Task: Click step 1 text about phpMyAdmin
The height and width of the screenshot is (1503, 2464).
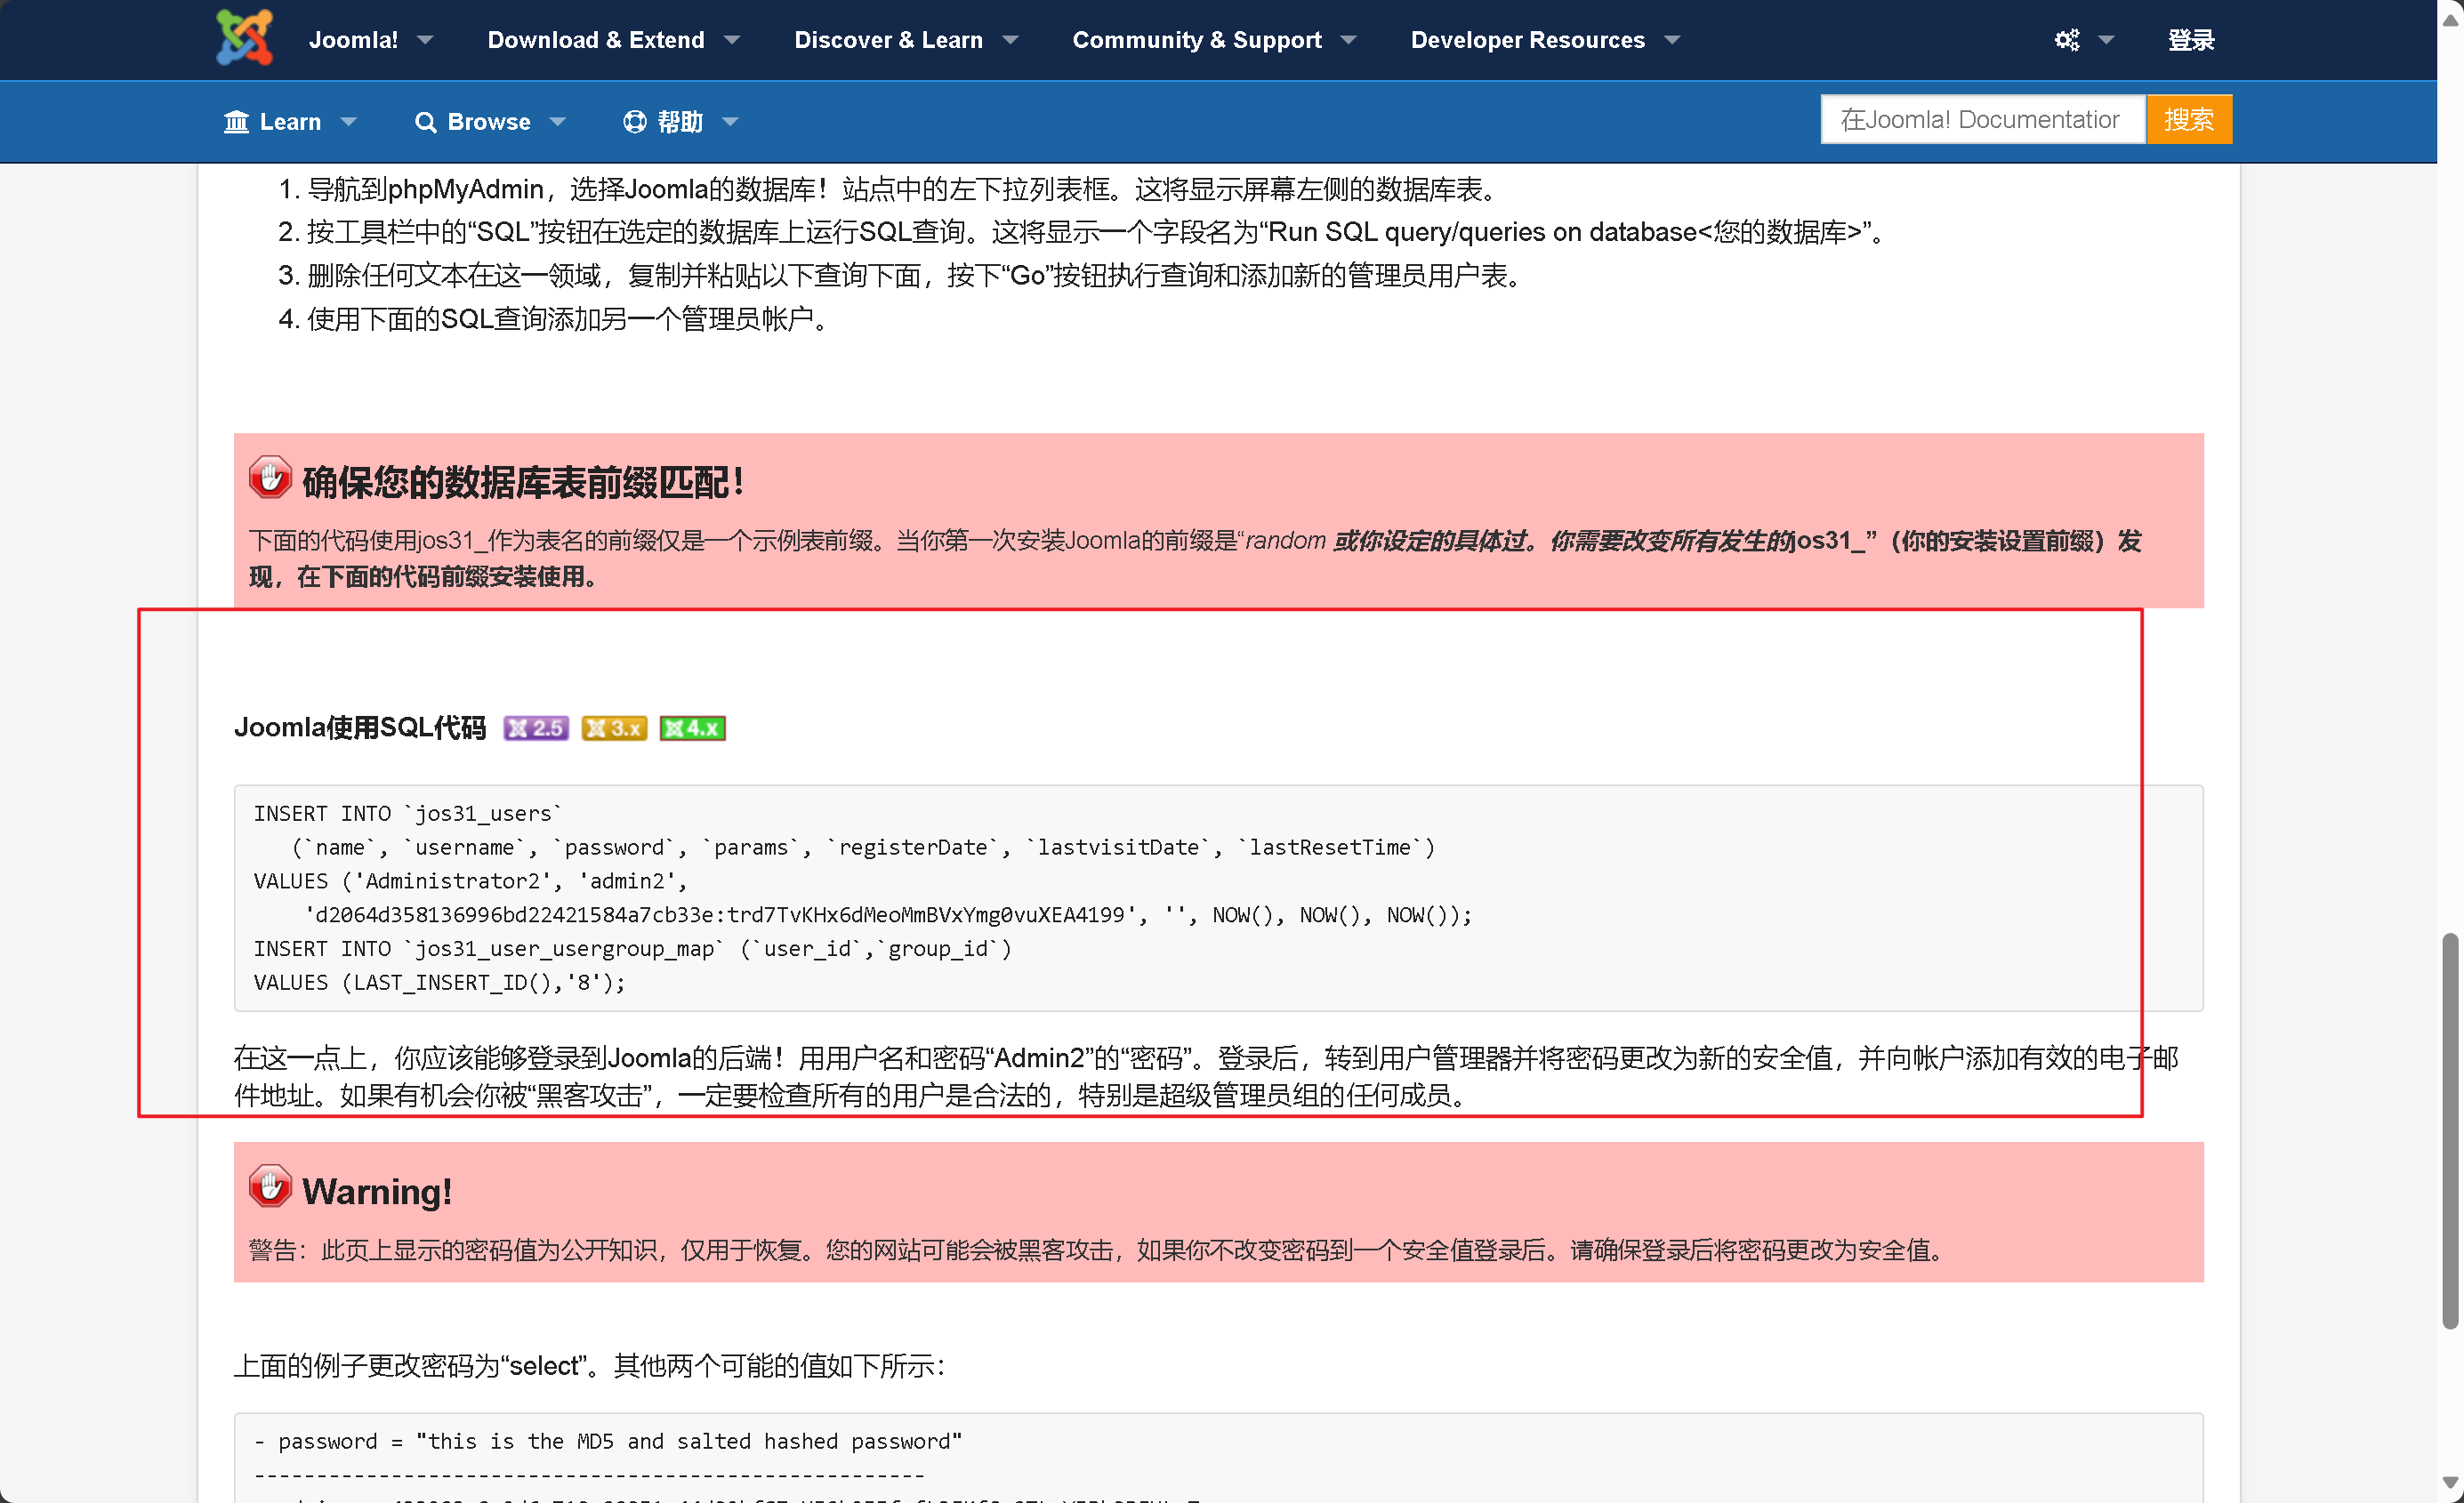Action: (x=905, y=189)
